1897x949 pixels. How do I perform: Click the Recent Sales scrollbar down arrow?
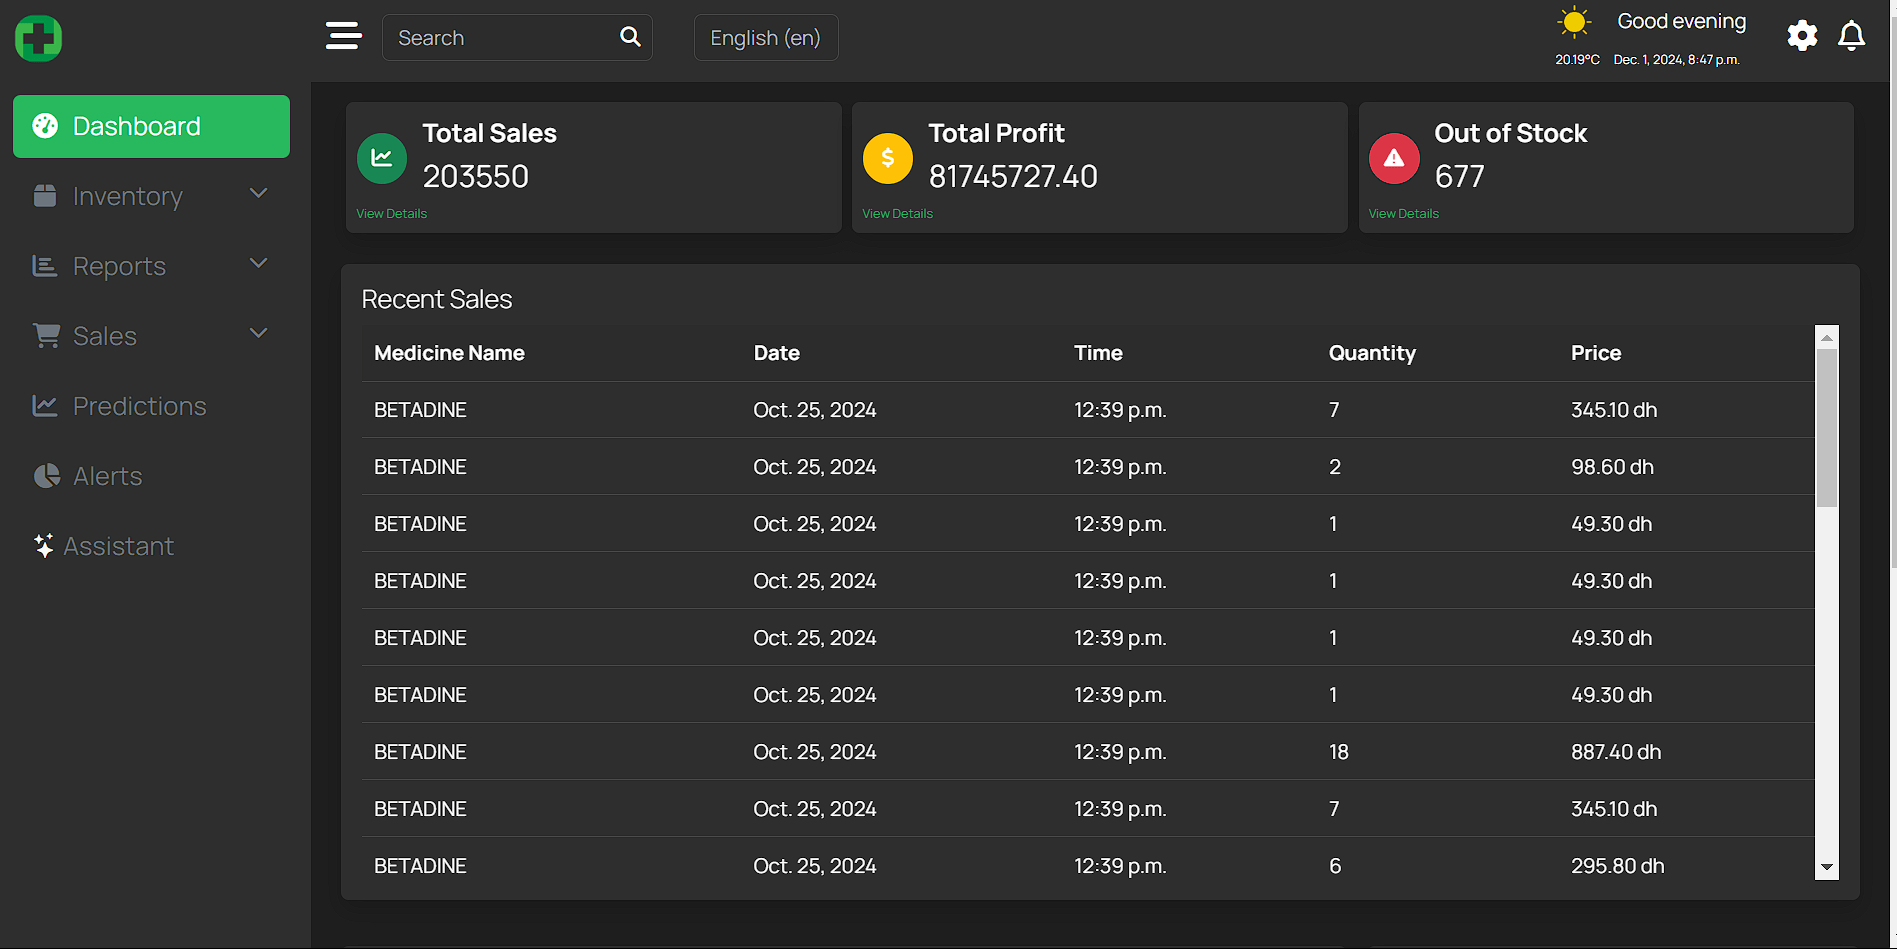pyautogui.click(x=1827, y=868)
